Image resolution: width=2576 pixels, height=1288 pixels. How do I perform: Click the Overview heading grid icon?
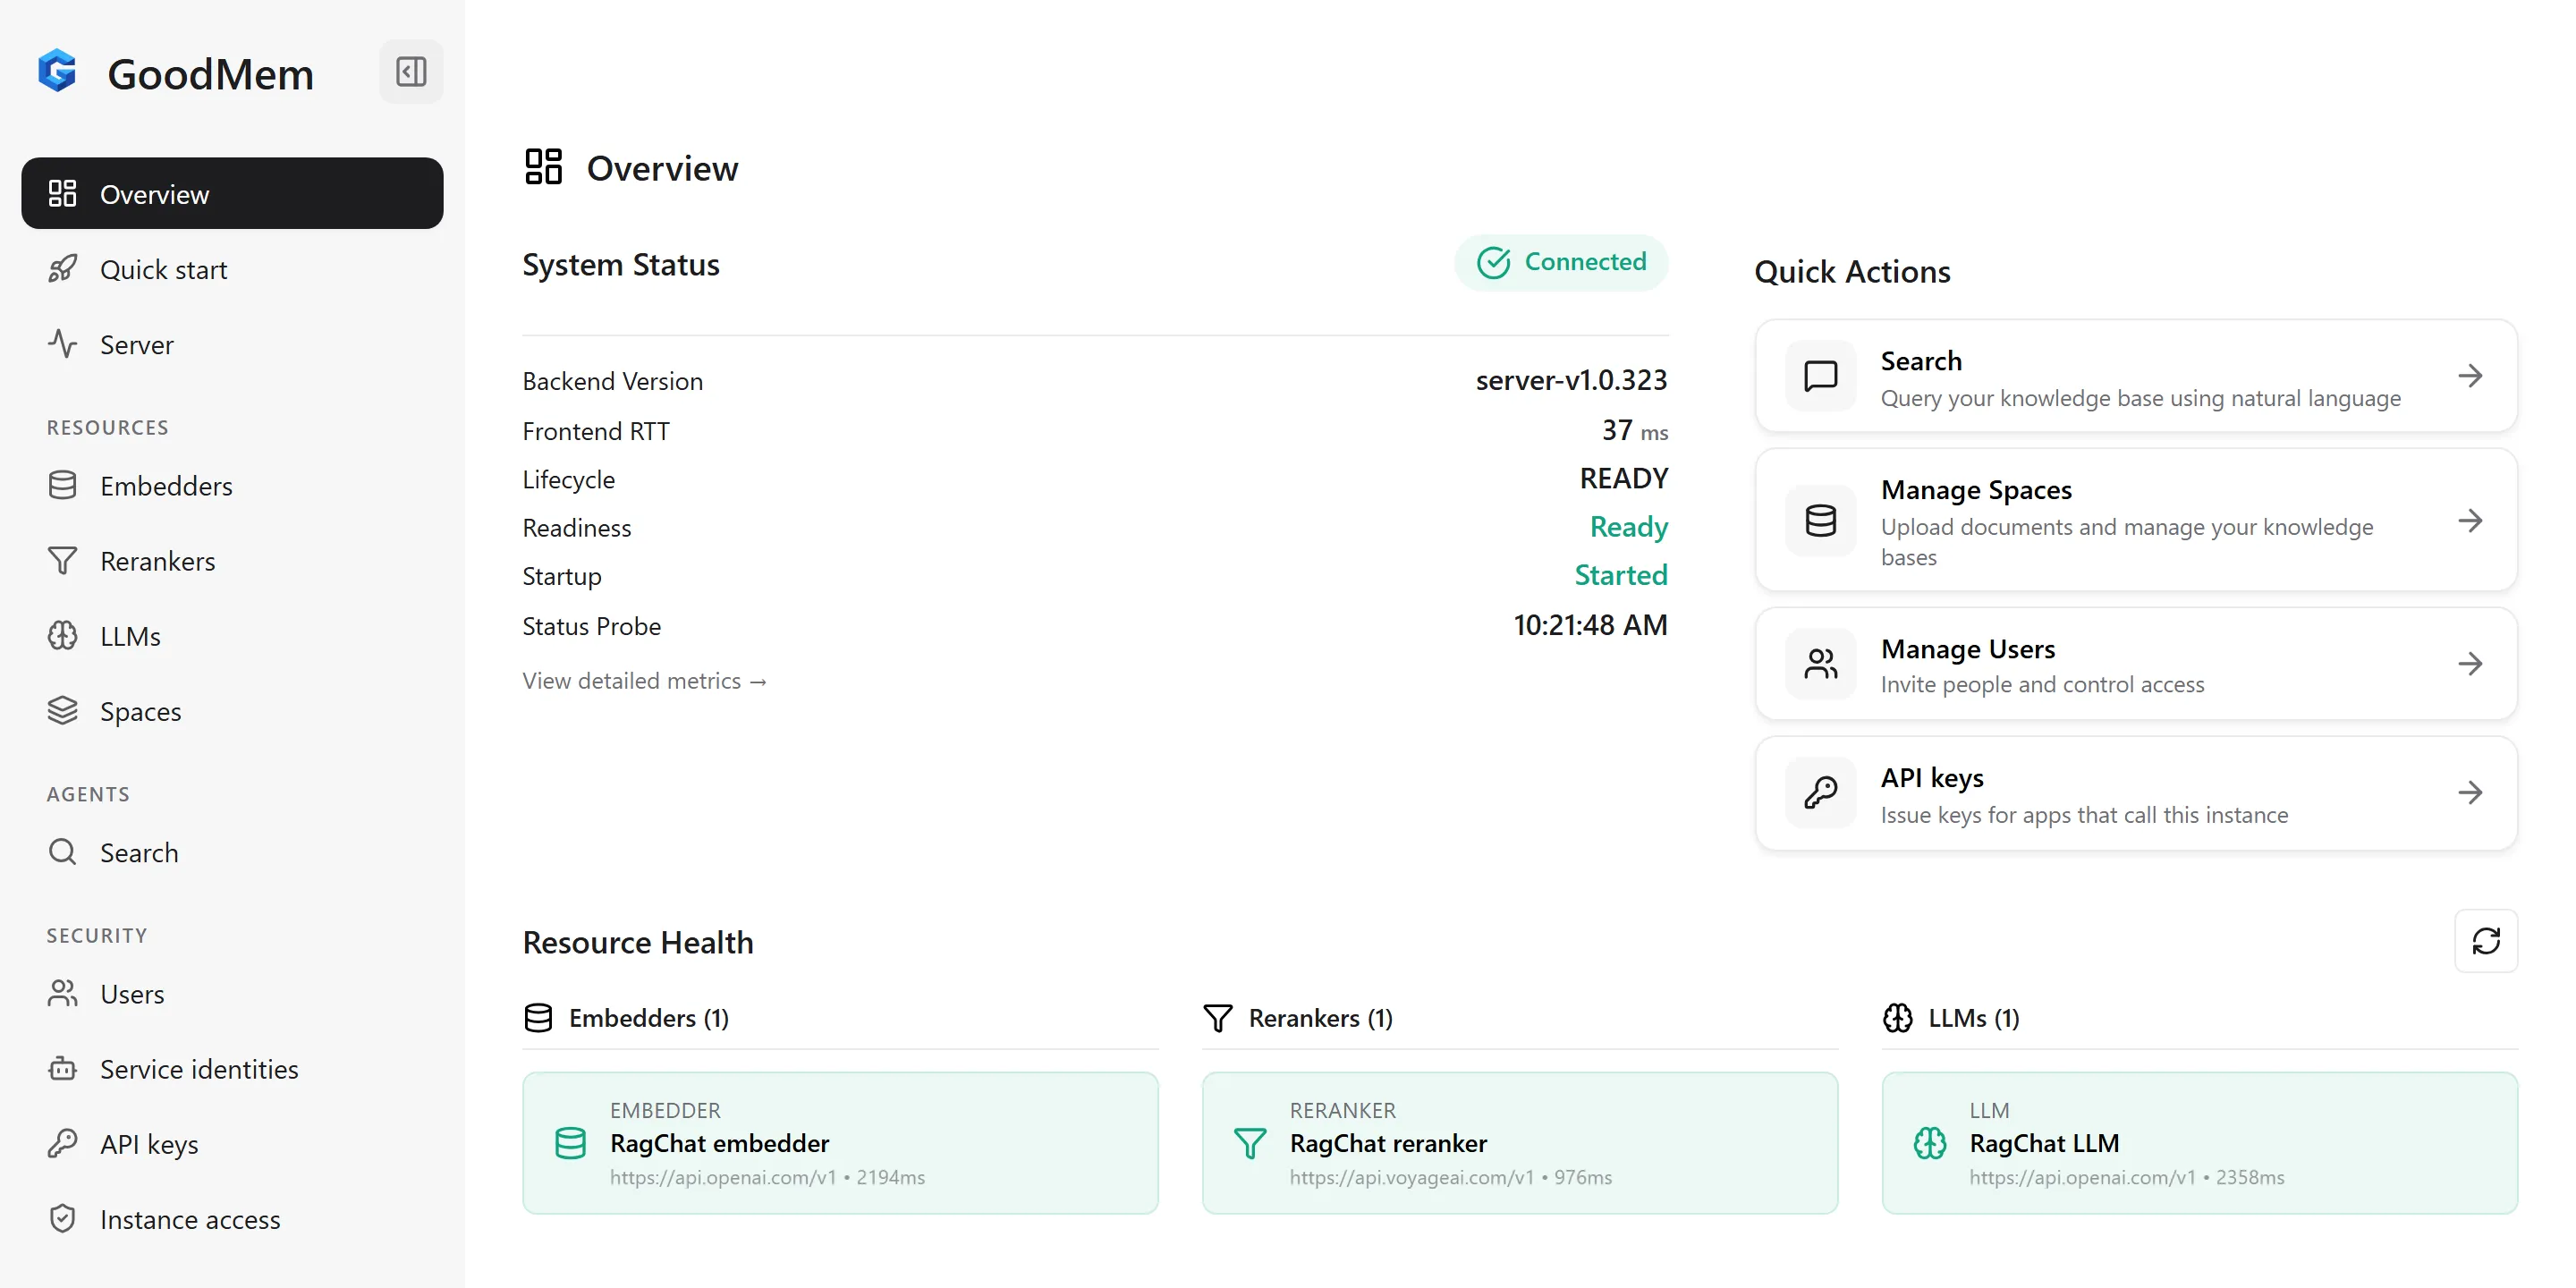(x=543, y=167)
